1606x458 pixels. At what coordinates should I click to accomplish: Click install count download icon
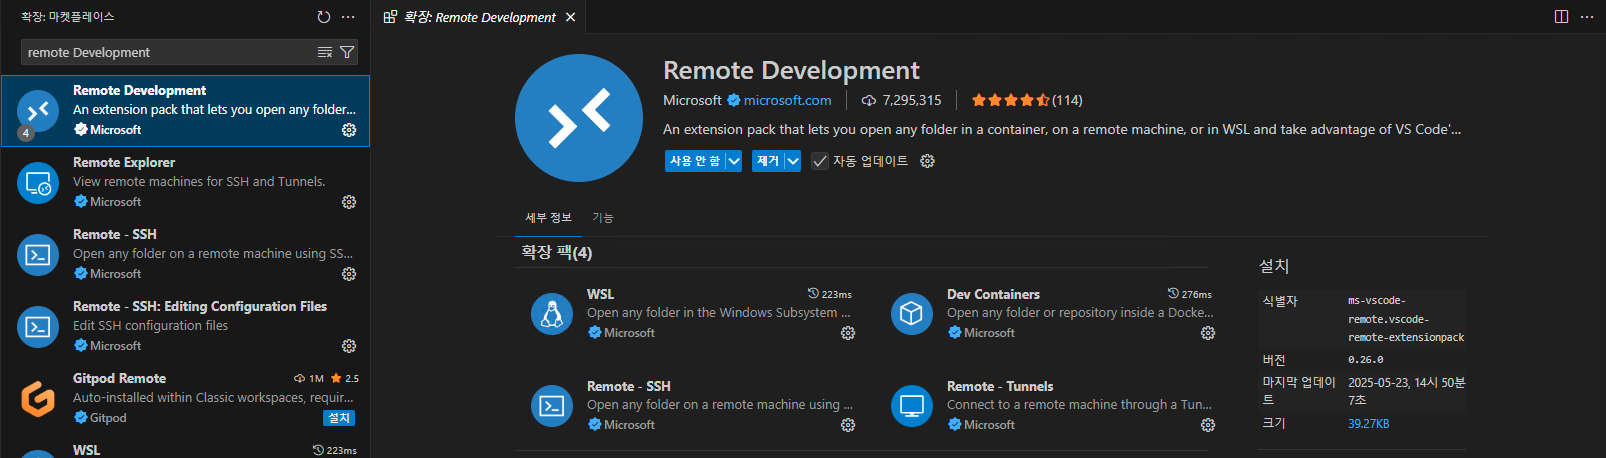coord(869,100)
